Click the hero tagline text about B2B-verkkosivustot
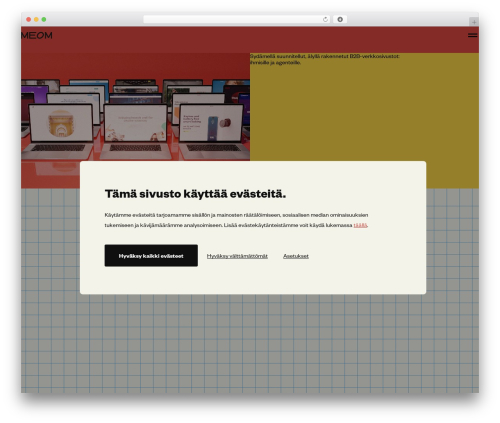The width and height of the screenshot is (500, 423). click(x=325, y=59)
